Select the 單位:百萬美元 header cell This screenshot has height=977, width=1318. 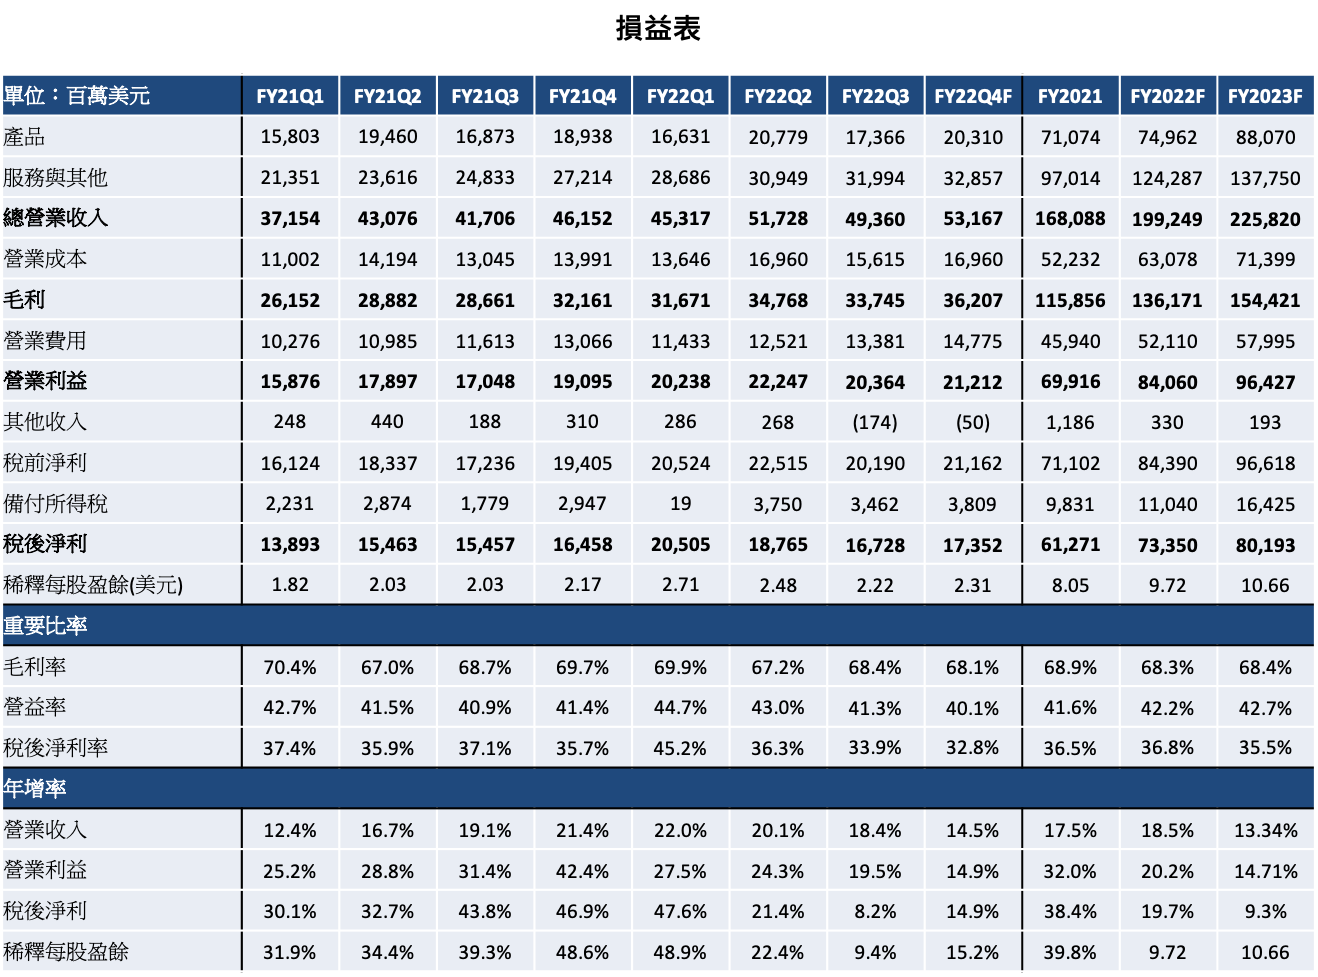pos(77,96)
